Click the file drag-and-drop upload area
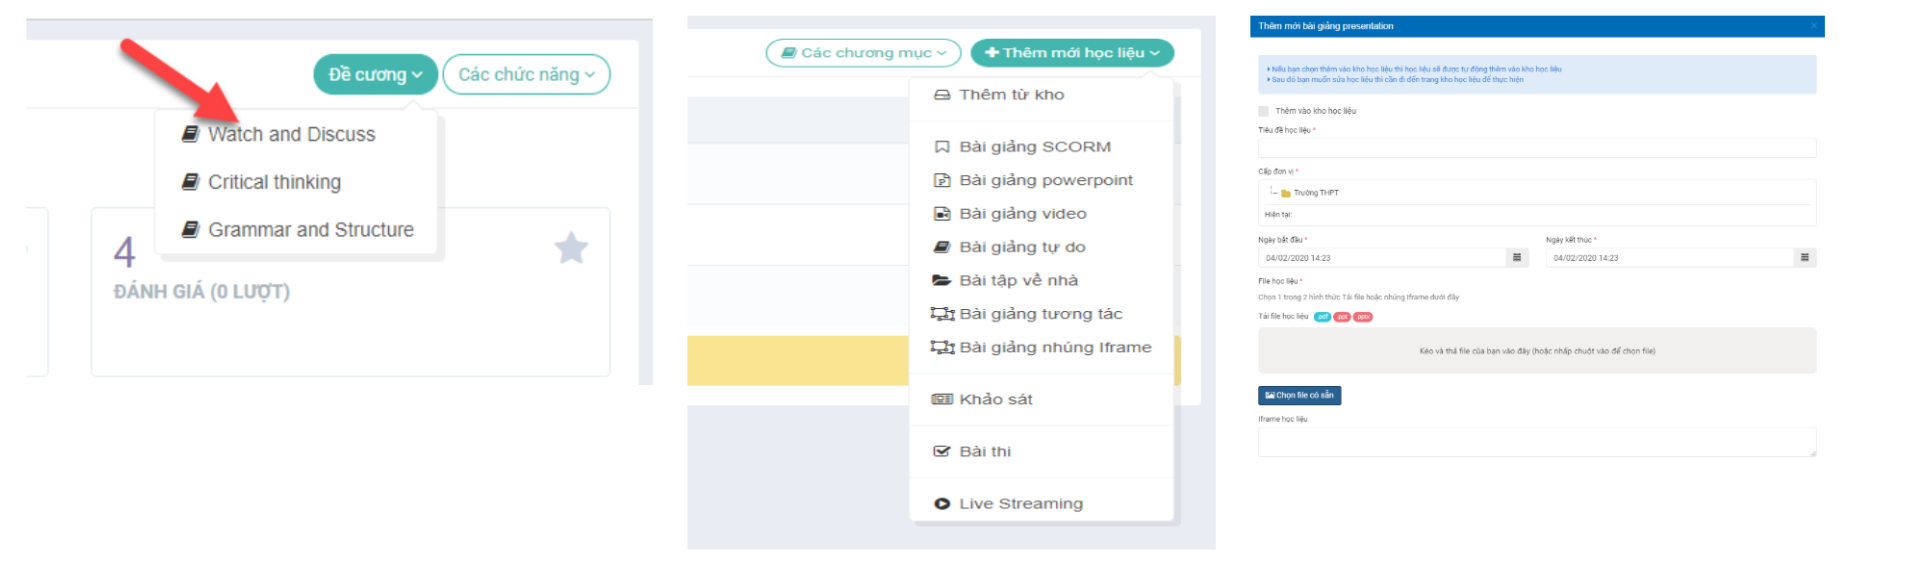The width and height of the screenshot is (1919, 567). coord(1536,351)
